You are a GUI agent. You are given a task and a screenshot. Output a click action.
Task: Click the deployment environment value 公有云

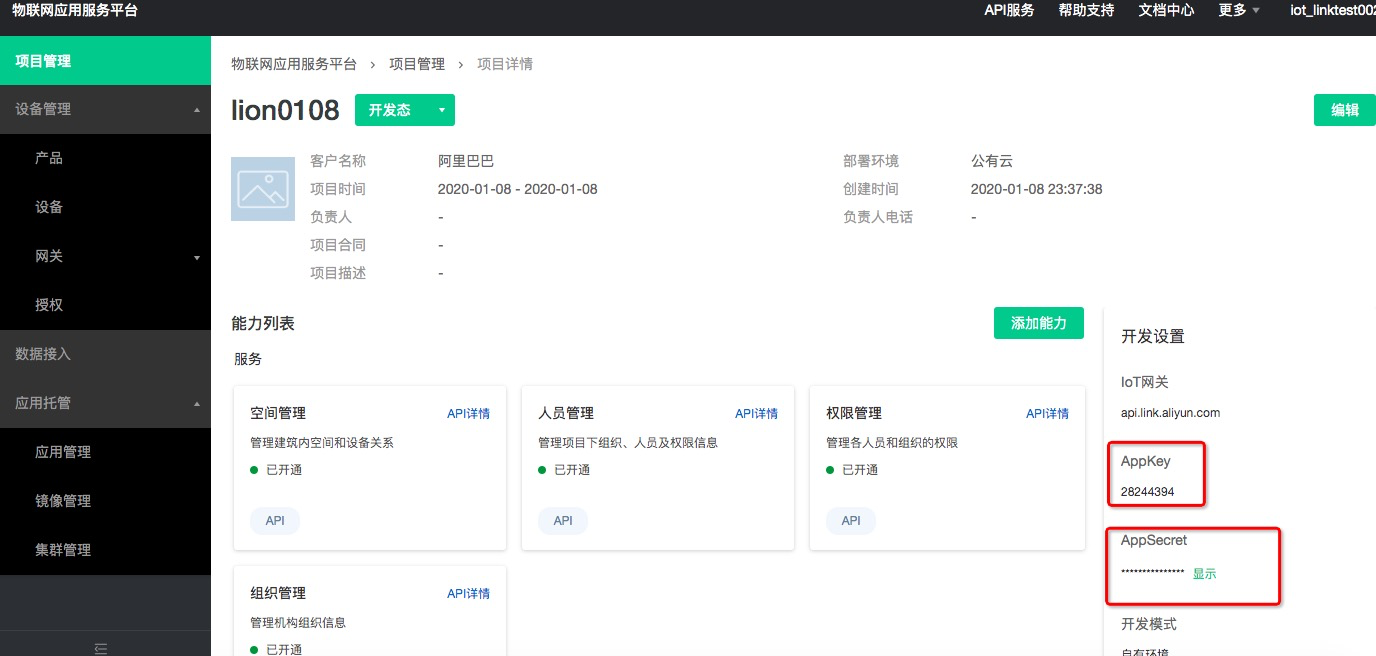(992, 161)
